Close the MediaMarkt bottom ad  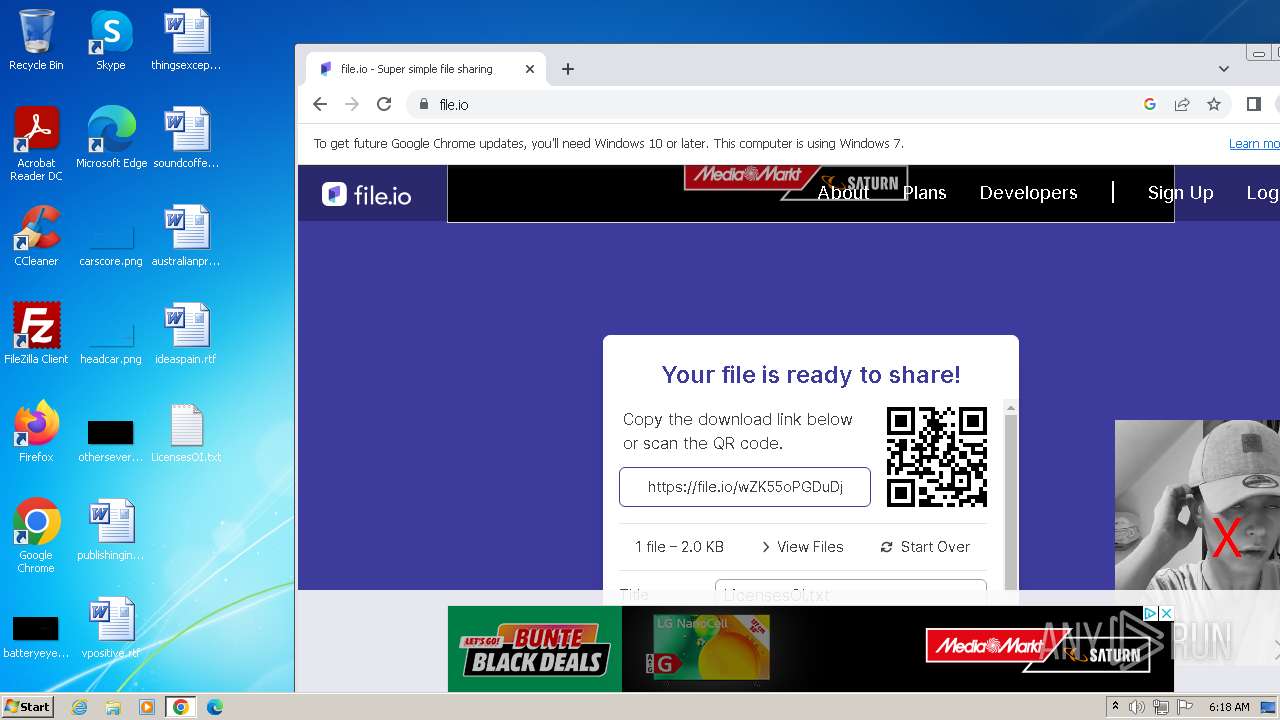(1166, 613)
